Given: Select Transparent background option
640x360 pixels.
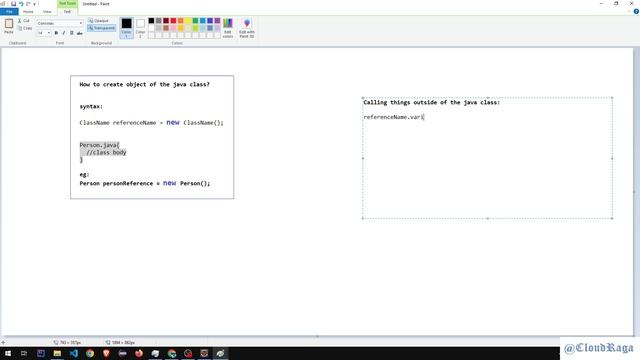Looking at the screenshot, I should [102, 28].
